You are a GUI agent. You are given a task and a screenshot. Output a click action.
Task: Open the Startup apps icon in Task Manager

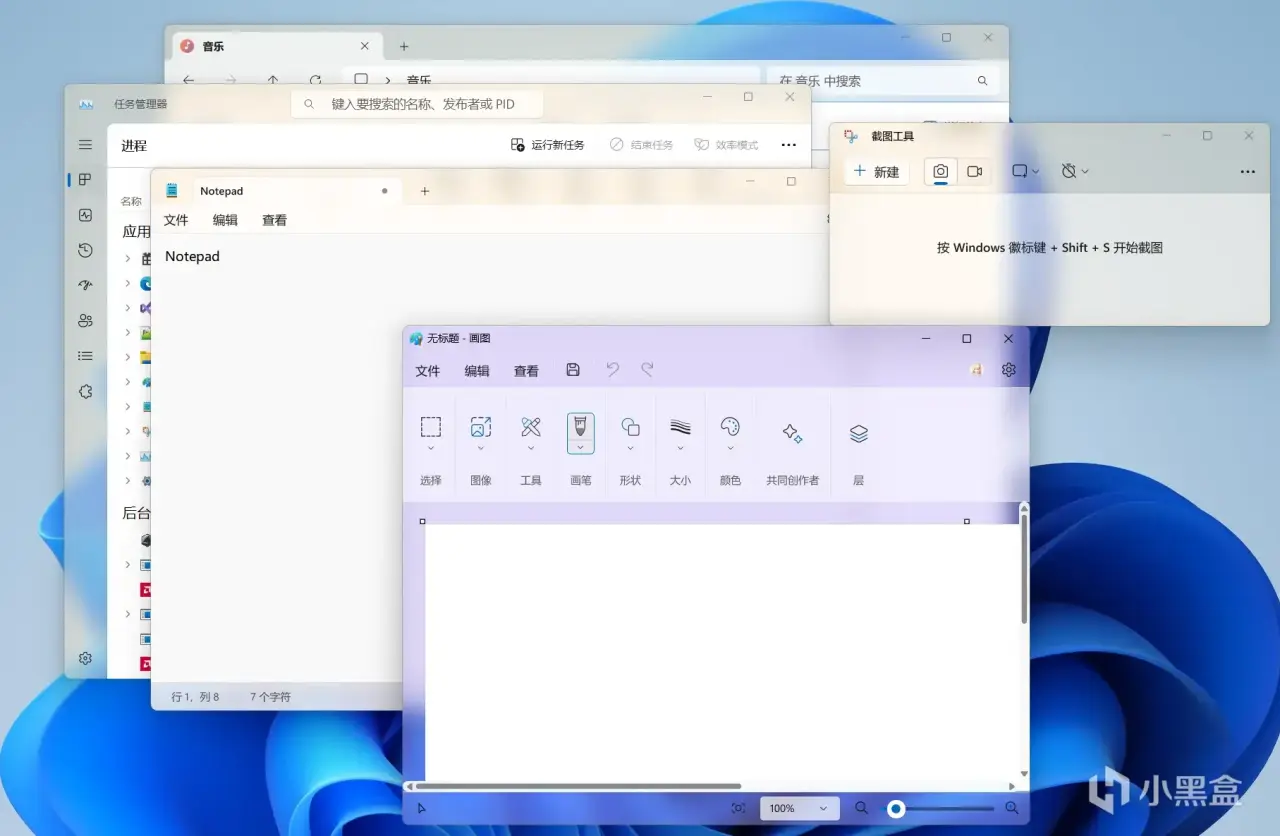85,285
